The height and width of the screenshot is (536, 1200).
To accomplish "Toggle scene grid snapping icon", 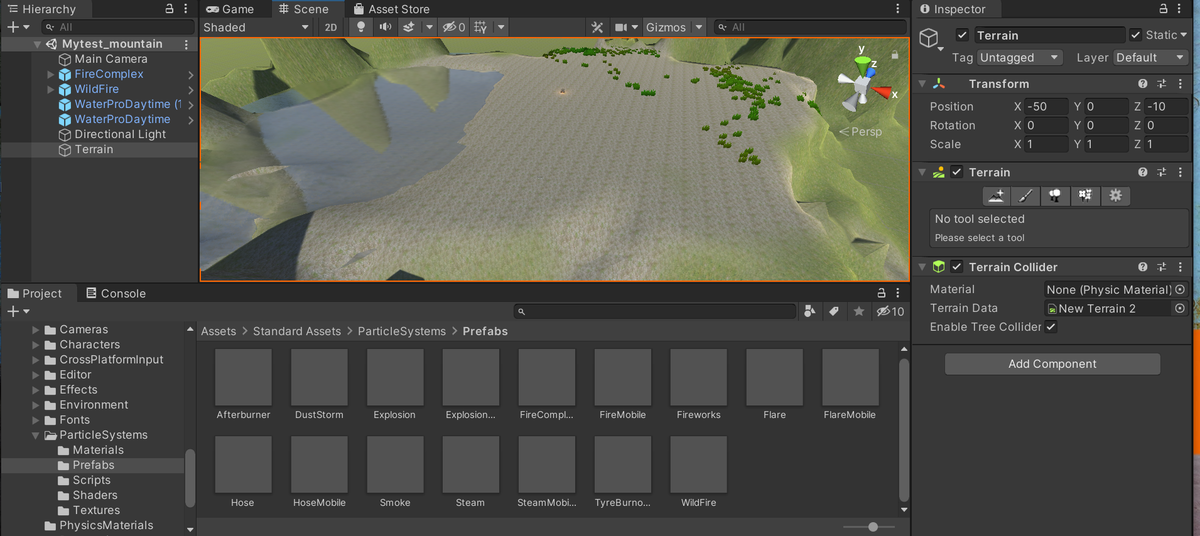I will coord(481,27).
